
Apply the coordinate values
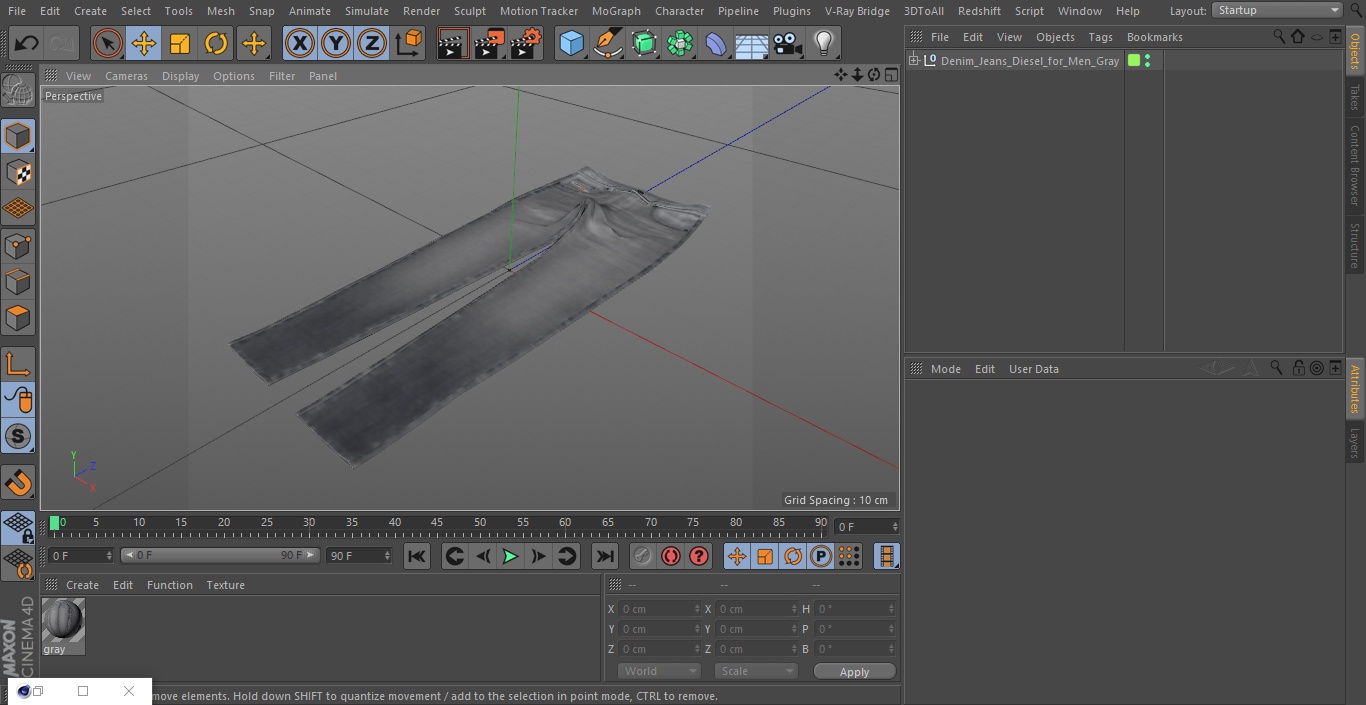(854, 672)
